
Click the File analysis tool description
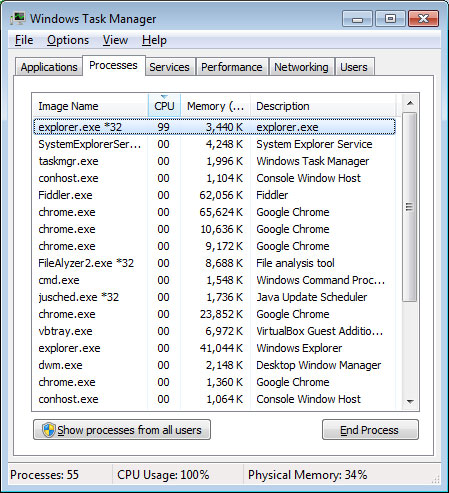295,263
